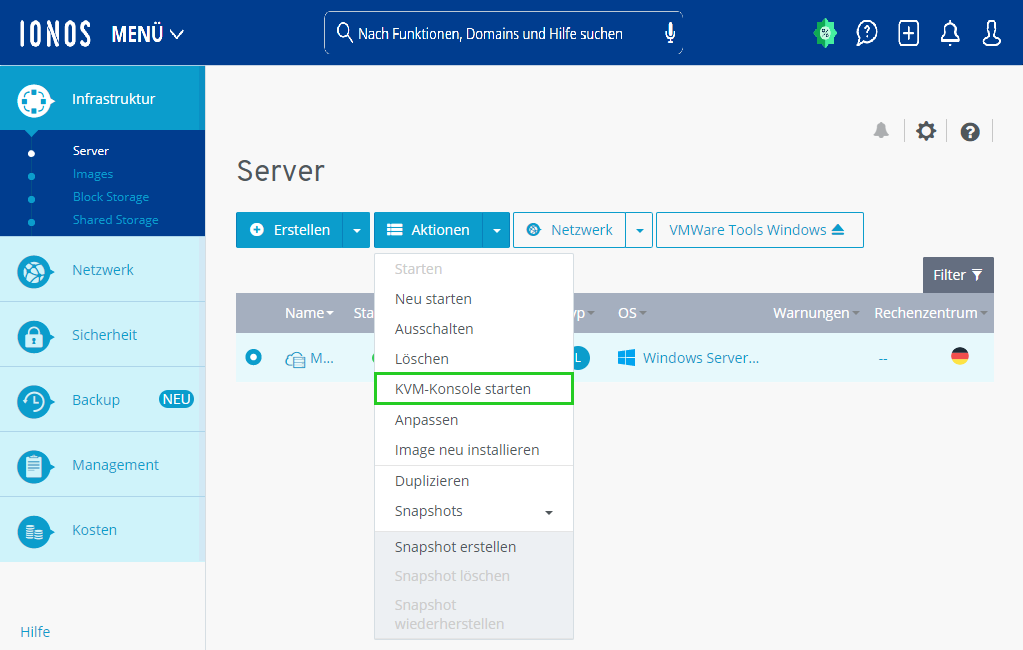
Task: Choose Löschen from Aktionen menu
Action: coord(474,359)
